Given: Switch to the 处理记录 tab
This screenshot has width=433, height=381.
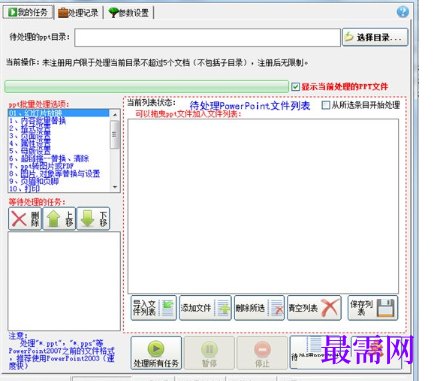Looking at the screenshot, I should coord(79,13).
